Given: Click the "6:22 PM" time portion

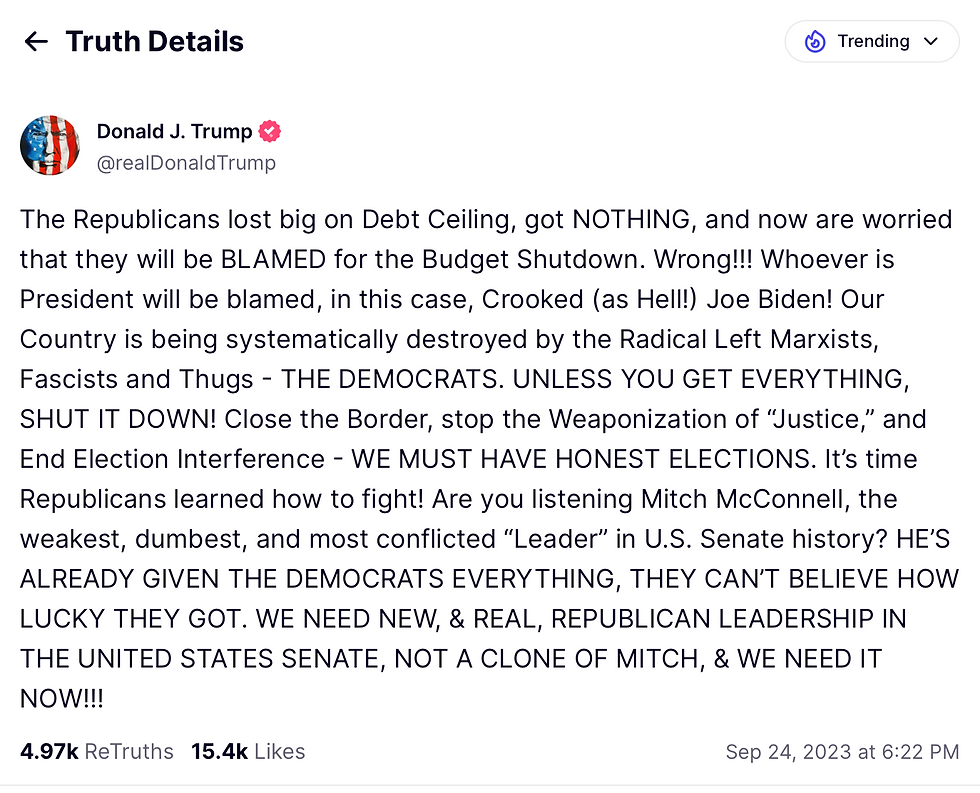Looking at the screenshot, I should point(920,752).
